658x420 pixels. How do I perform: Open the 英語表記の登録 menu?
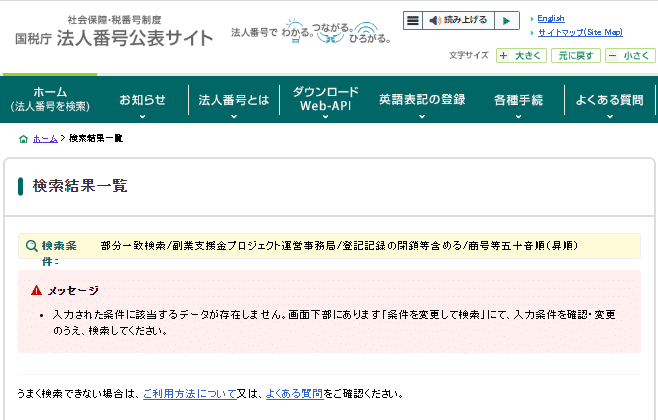point(421,101)
